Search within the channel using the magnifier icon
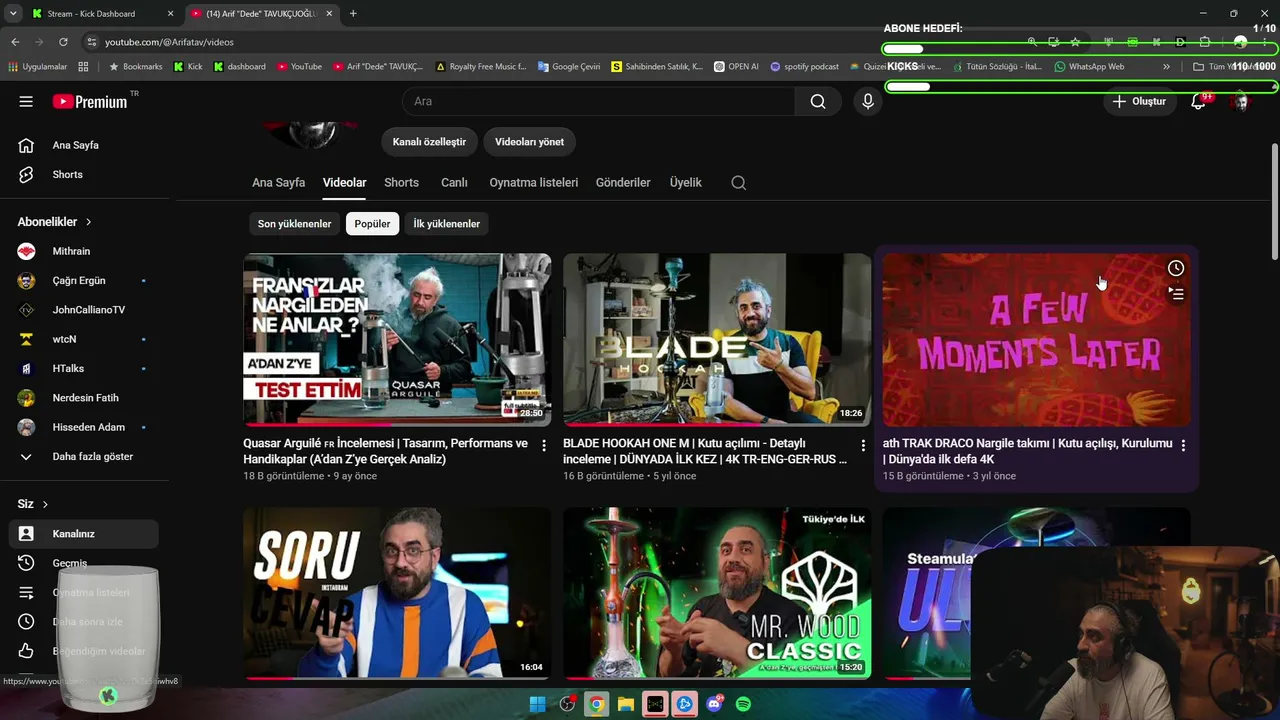The width and height of the screenshot is (1280, 720). click(739, 183)
